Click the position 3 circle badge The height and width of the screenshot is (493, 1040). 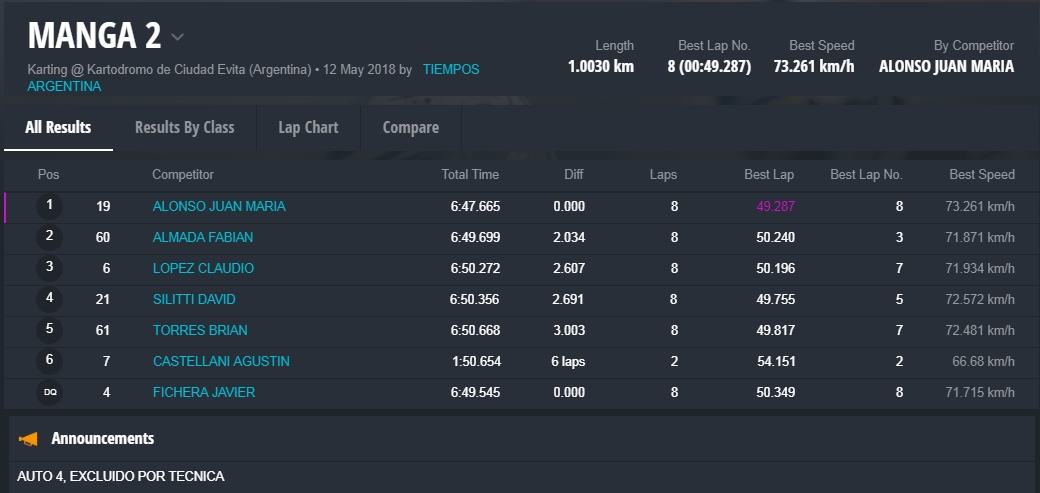(49, 268)
